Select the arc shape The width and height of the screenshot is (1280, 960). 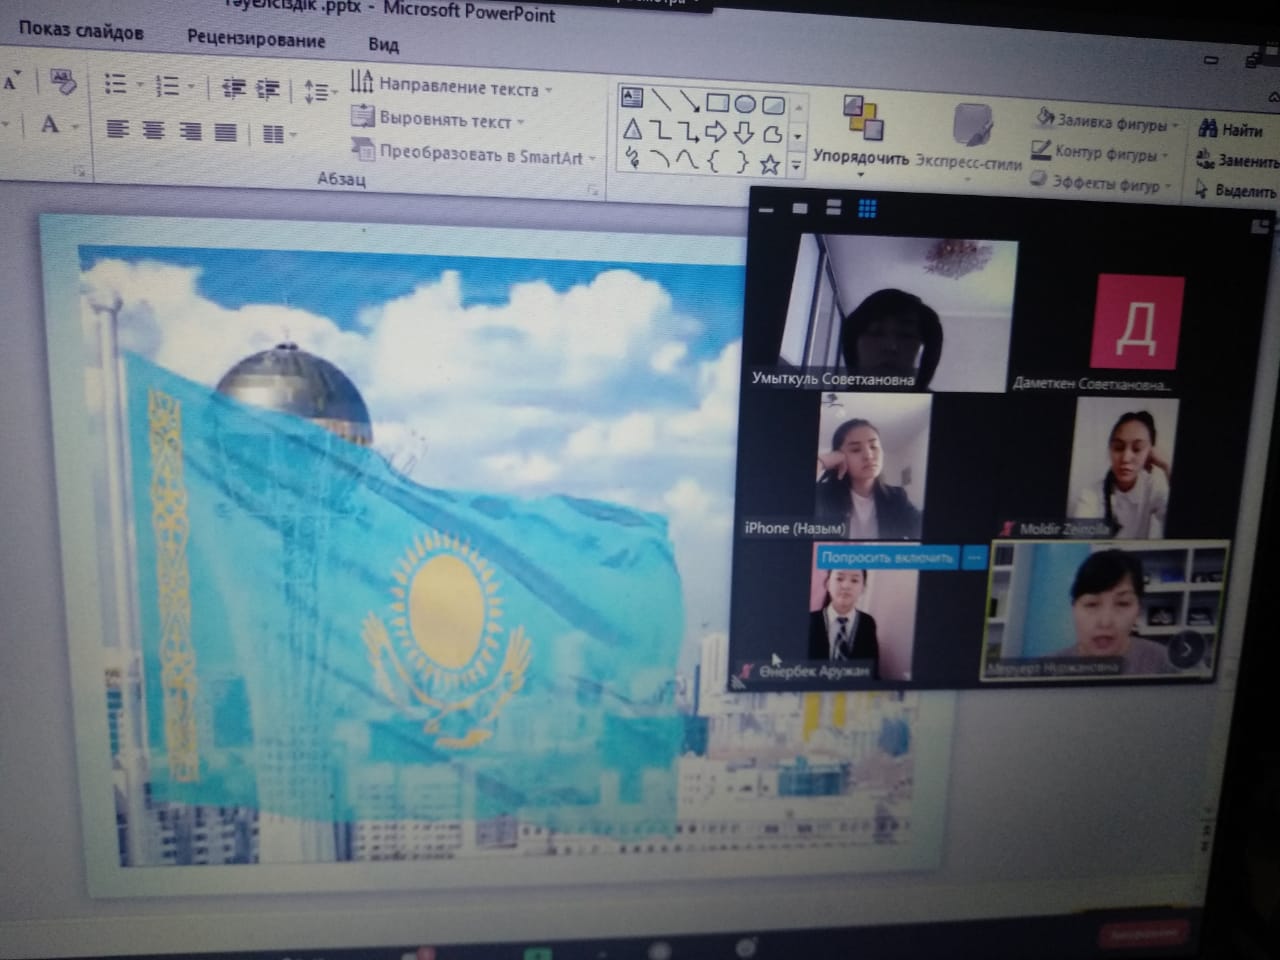659,158
